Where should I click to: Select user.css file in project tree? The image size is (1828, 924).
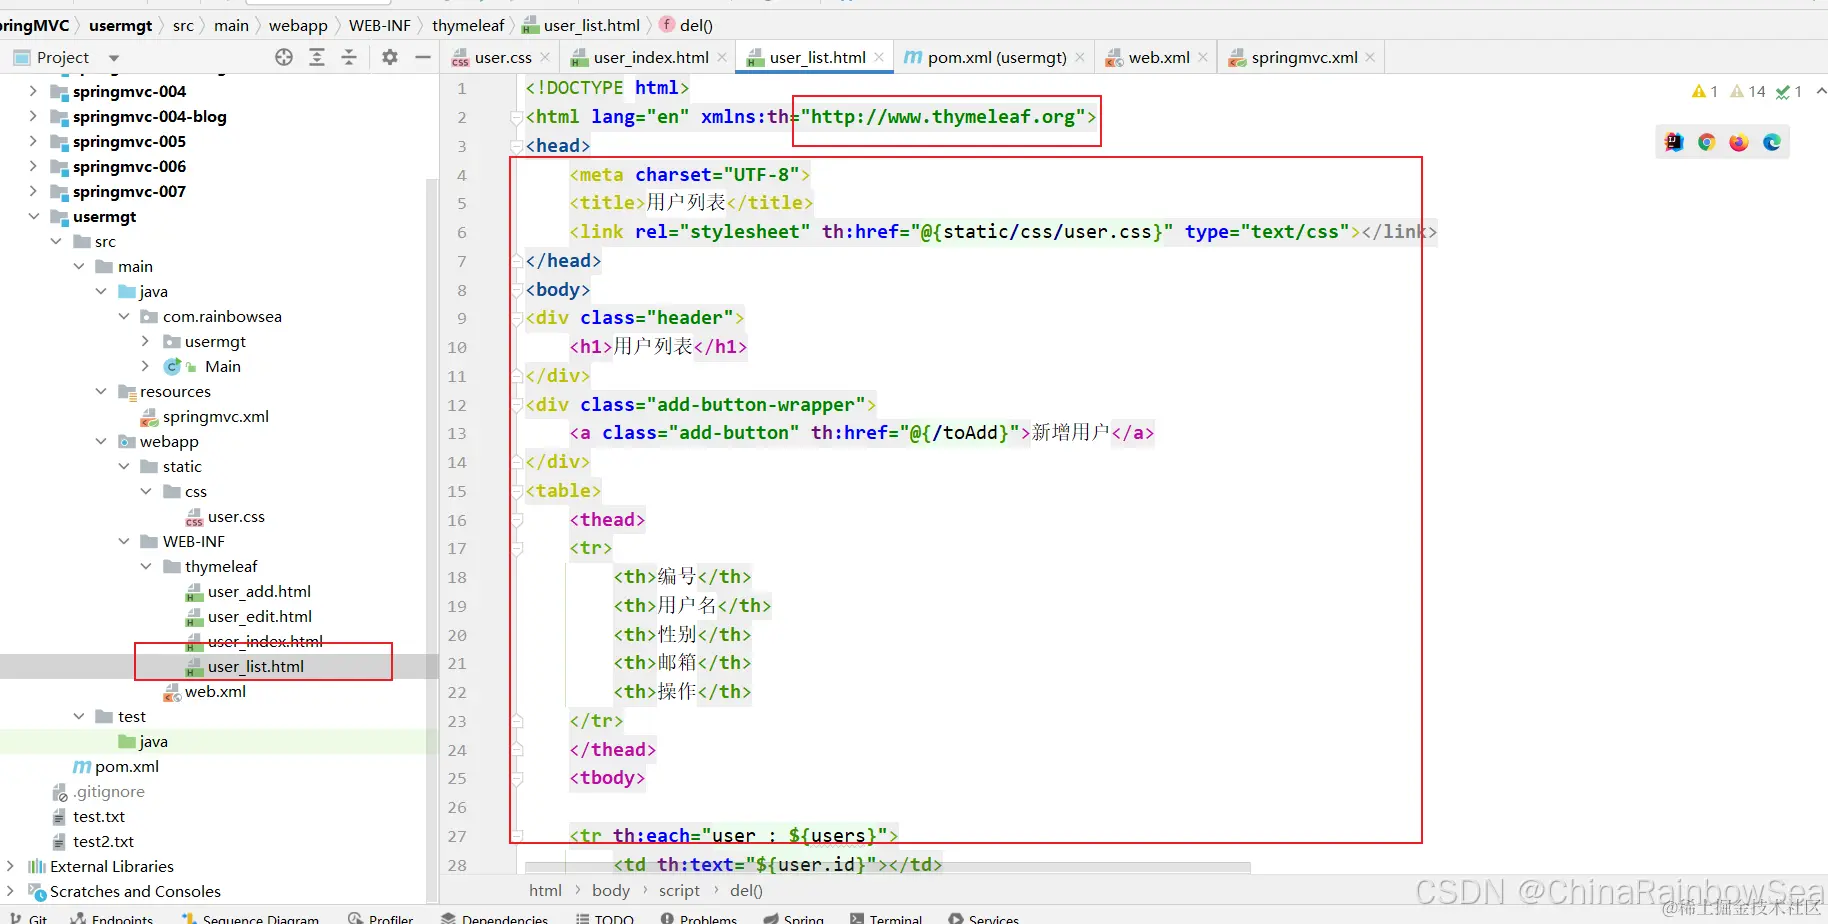tap(236, 517)
